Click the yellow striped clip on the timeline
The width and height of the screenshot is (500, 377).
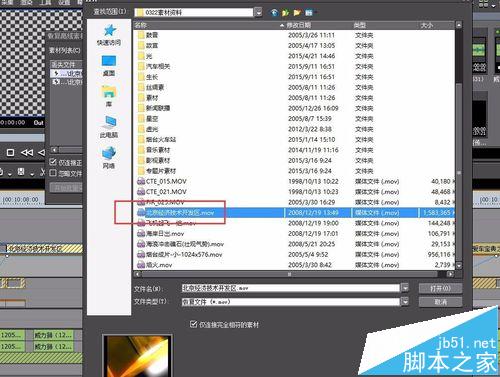[43, 248]
